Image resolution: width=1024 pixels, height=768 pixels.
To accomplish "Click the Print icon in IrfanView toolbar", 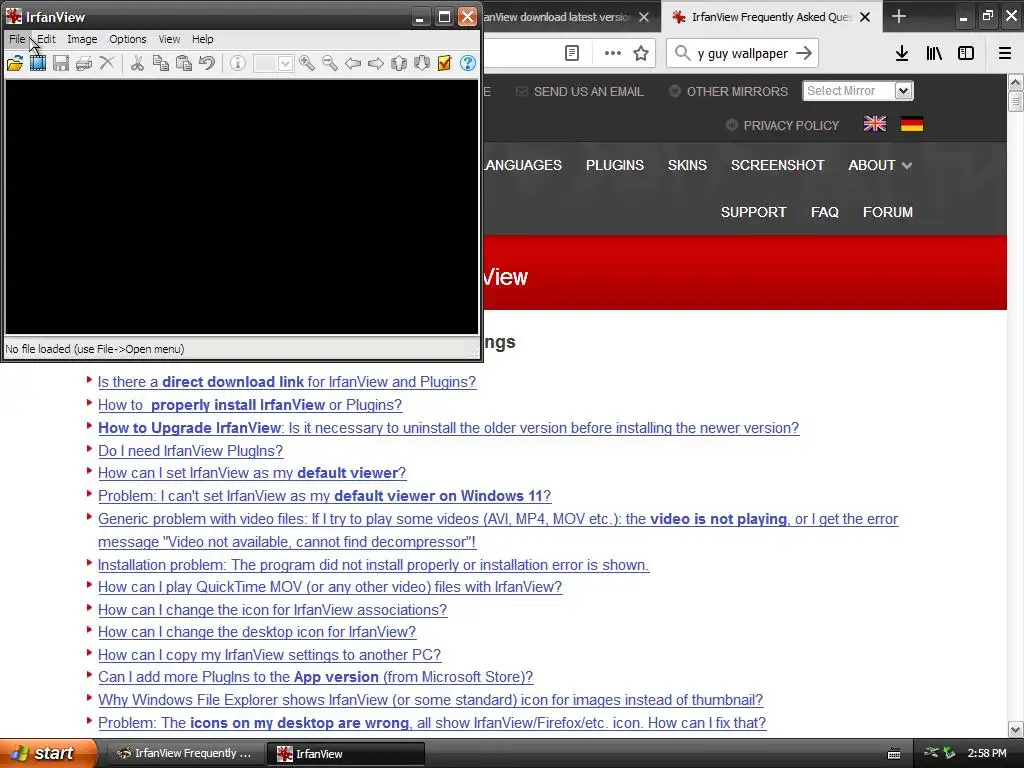I will (x=84, y=63).
